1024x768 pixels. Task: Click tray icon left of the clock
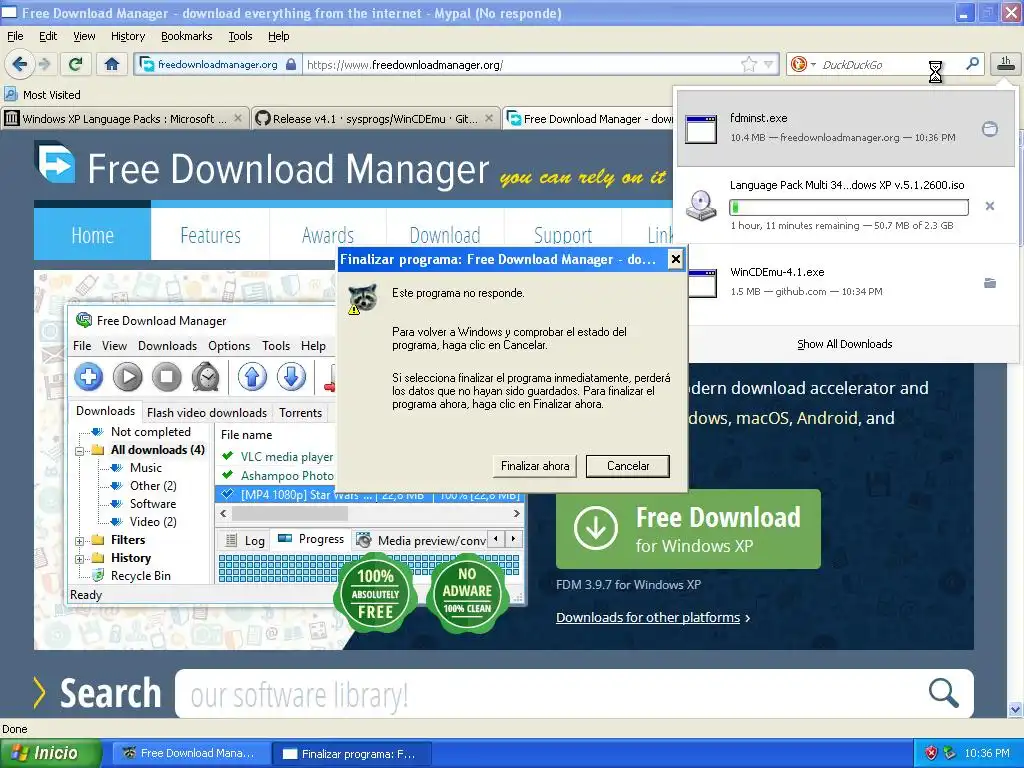click(950, 753)
